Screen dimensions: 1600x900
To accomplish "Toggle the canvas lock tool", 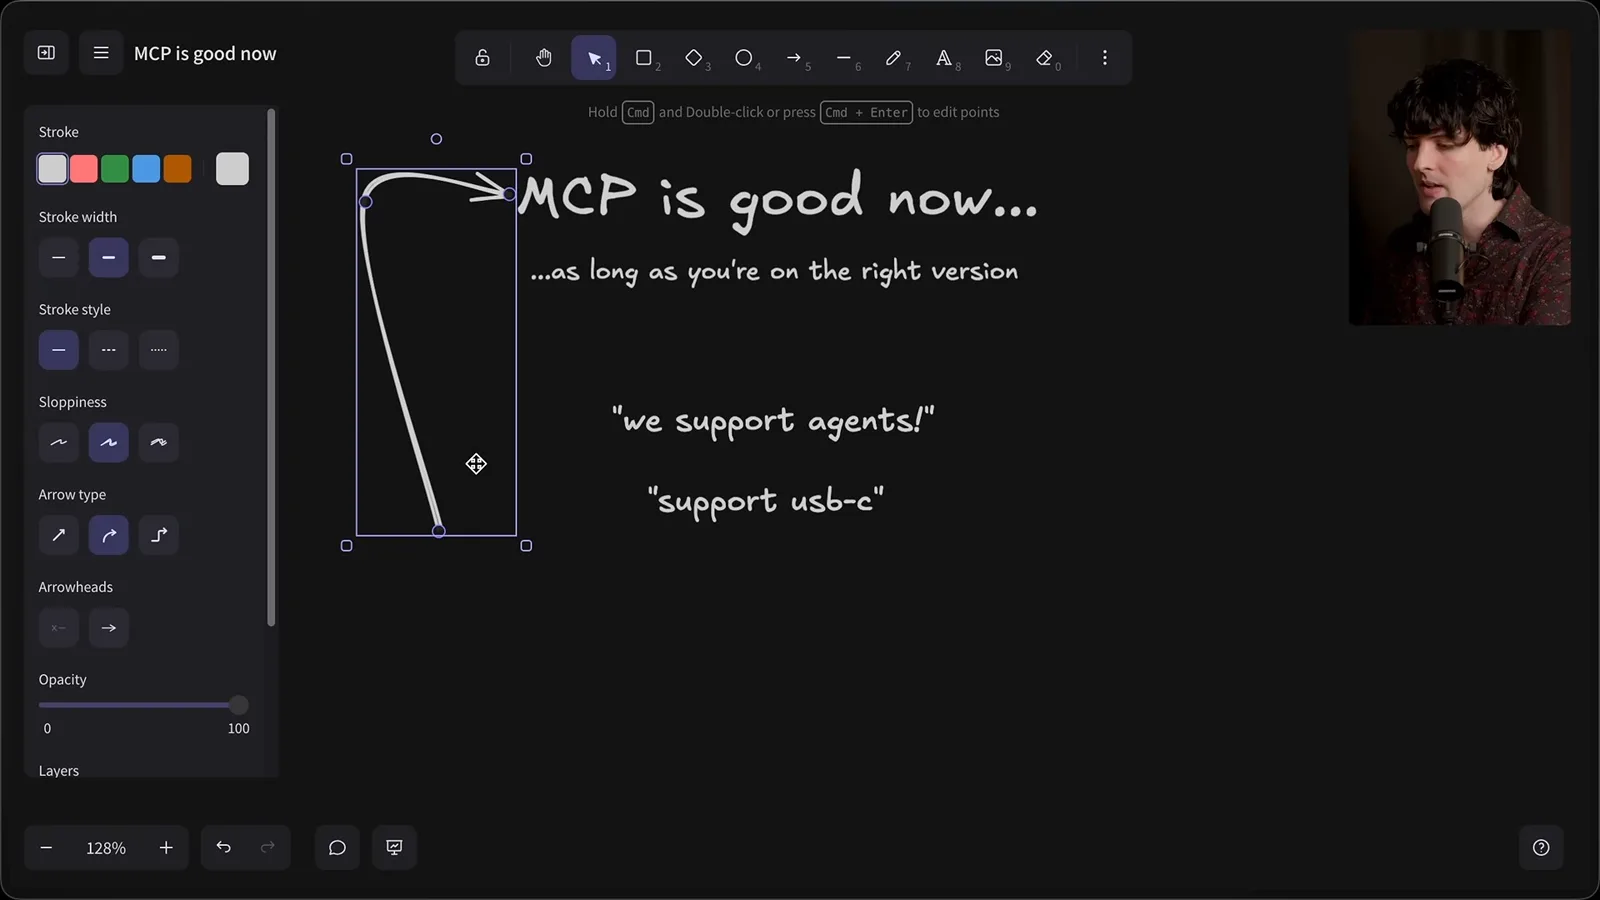I will (482, 58).
